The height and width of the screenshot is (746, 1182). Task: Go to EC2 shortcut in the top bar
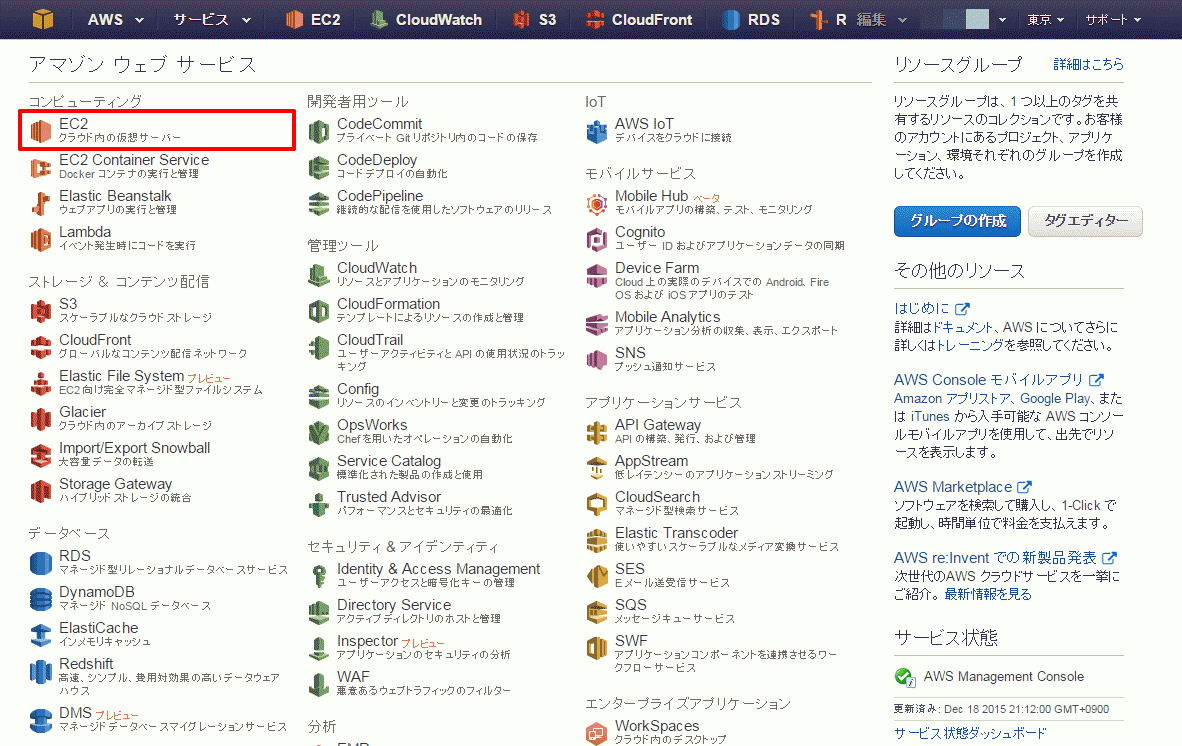[314, 20]
